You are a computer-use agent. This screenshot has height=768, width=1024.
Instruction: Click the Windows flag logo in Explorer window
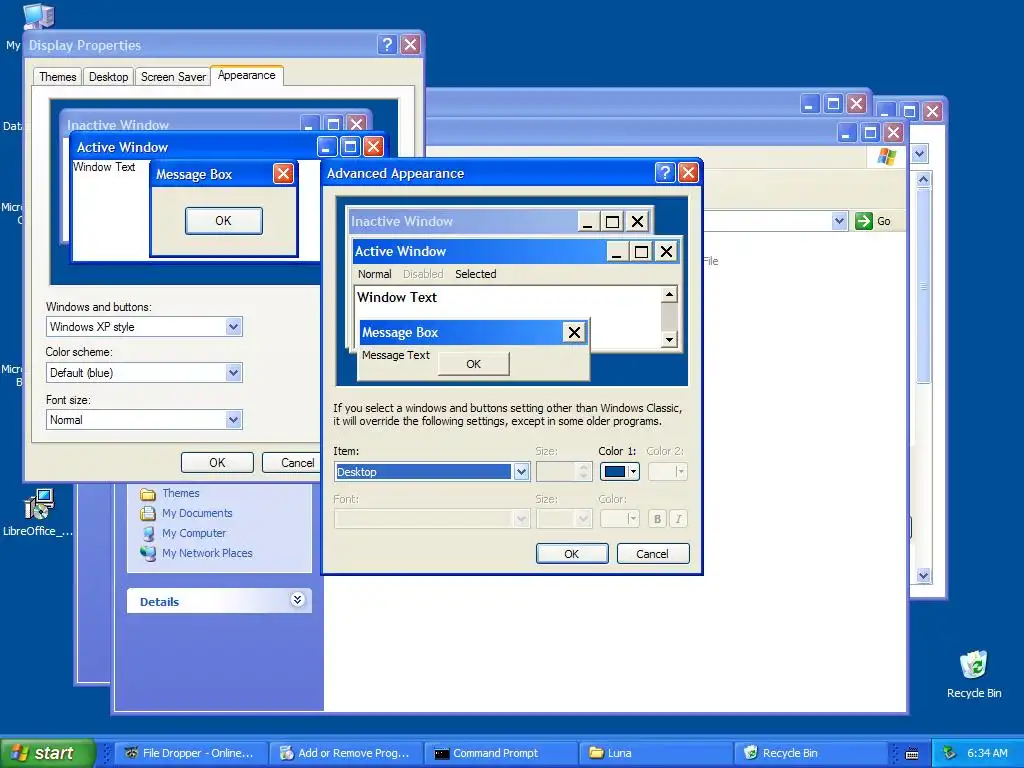click(887, 156)
